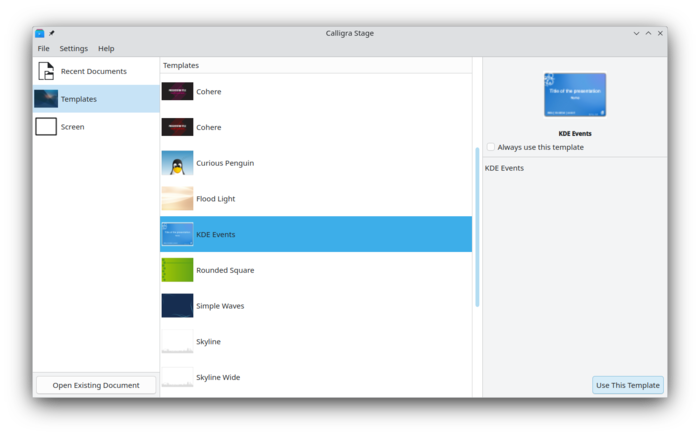
Task: Select the Flood Light template name
Action: point(216,199)
